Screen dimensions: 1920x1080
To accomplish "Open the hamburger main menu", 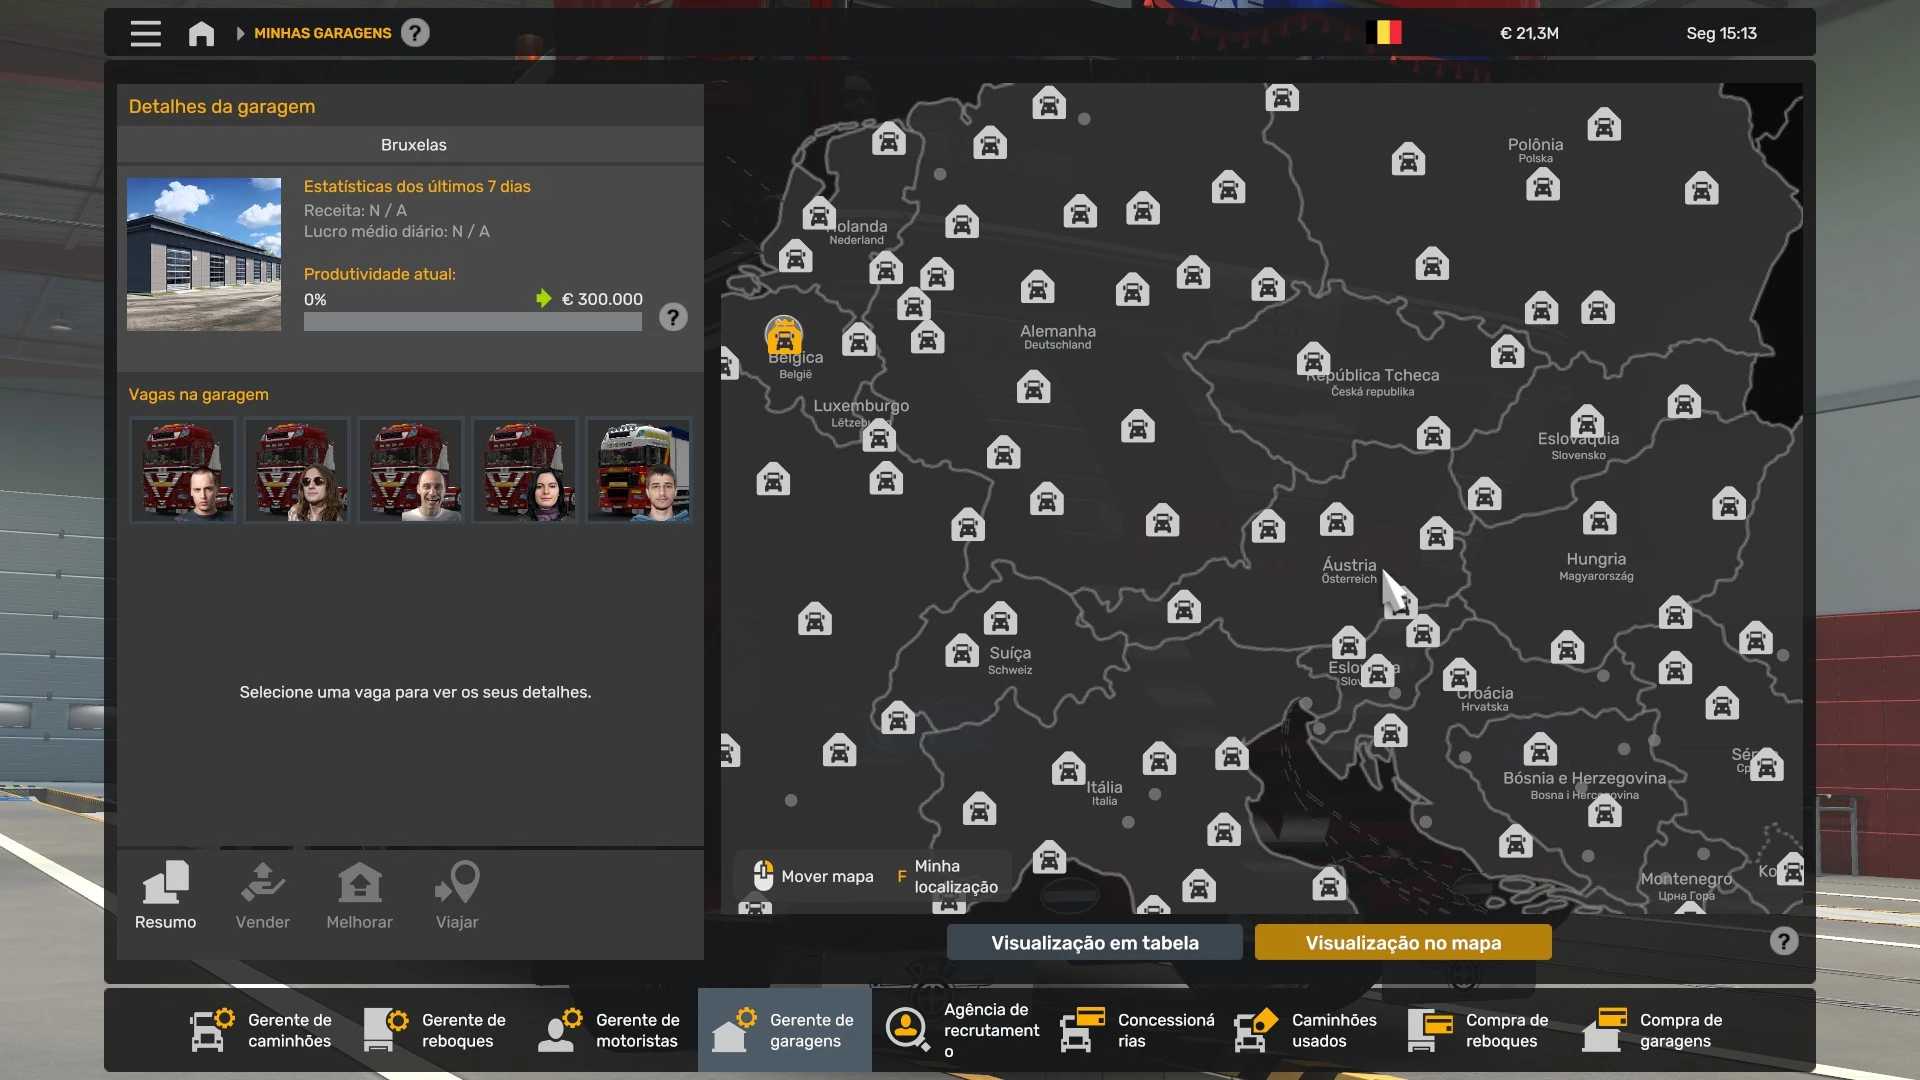I will coord(145,33).
